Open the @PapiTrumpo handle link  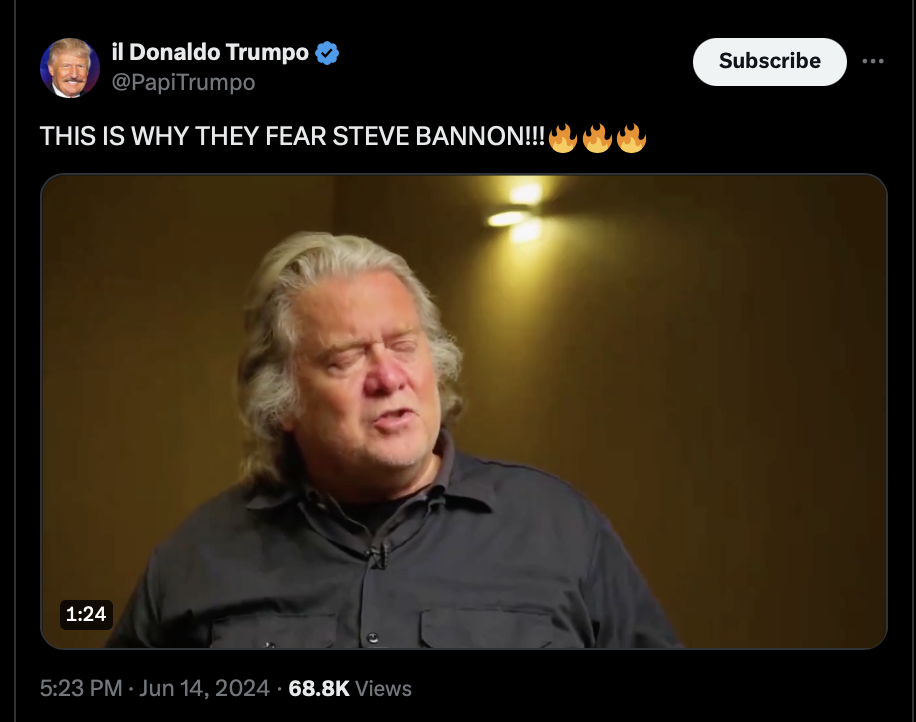[183, 82]
